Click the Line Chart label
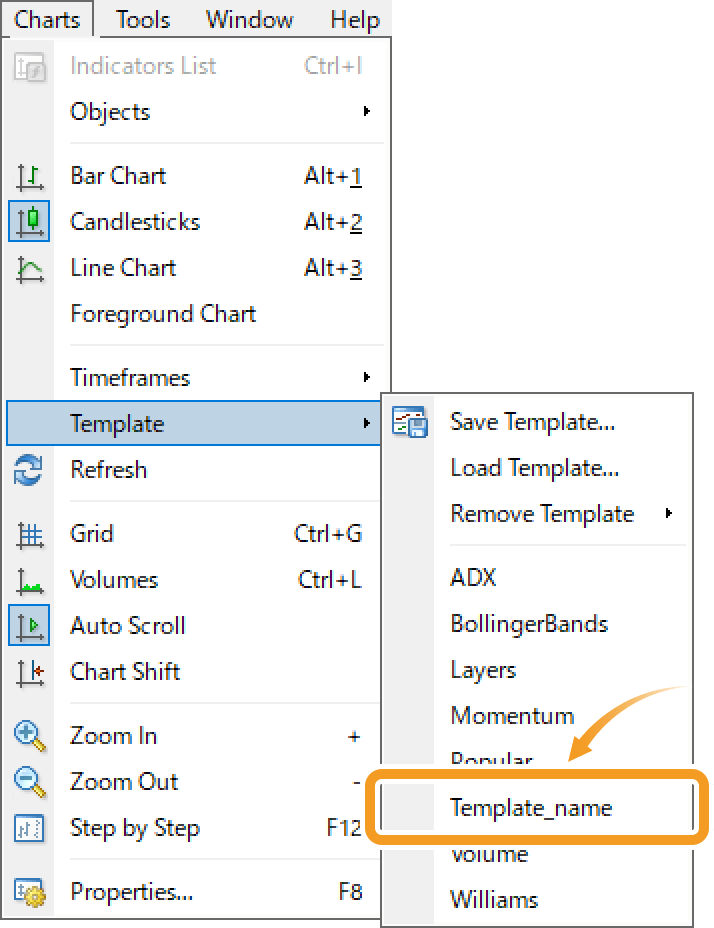This screenshot has width=714, height=928. pos(123,268)
